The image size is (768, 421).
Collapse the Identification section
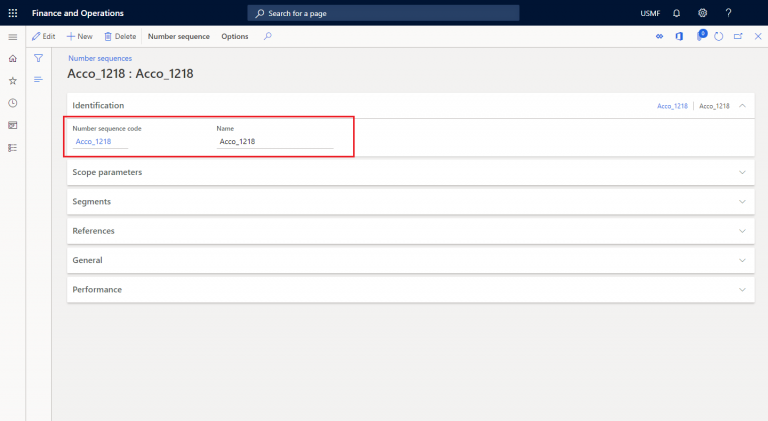pos(741,105)
